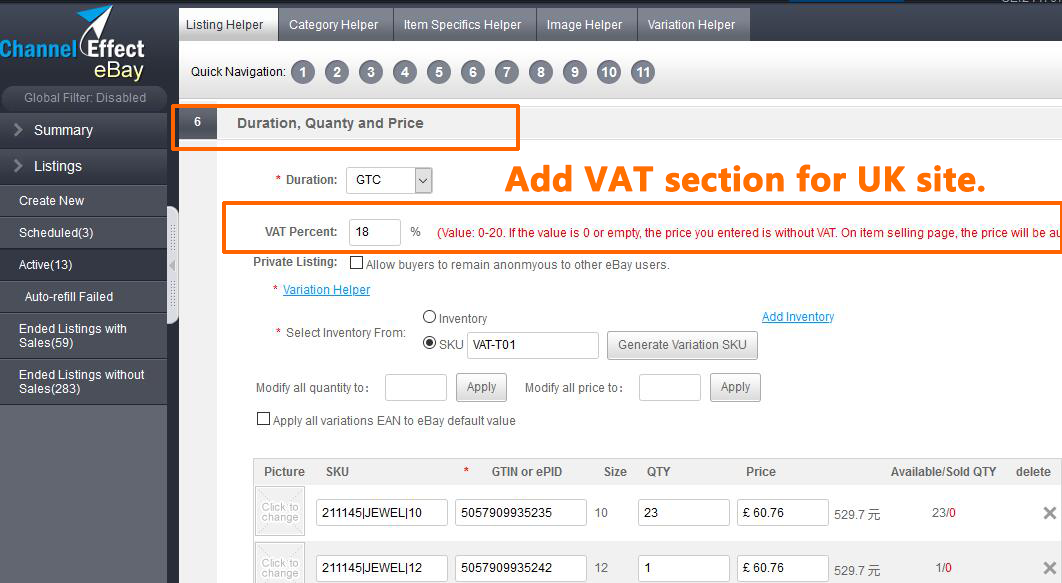The image size is (1062, 583).
Task: Delete the 211145|JEWEL|12 variation row
Action: (1050, 568)
